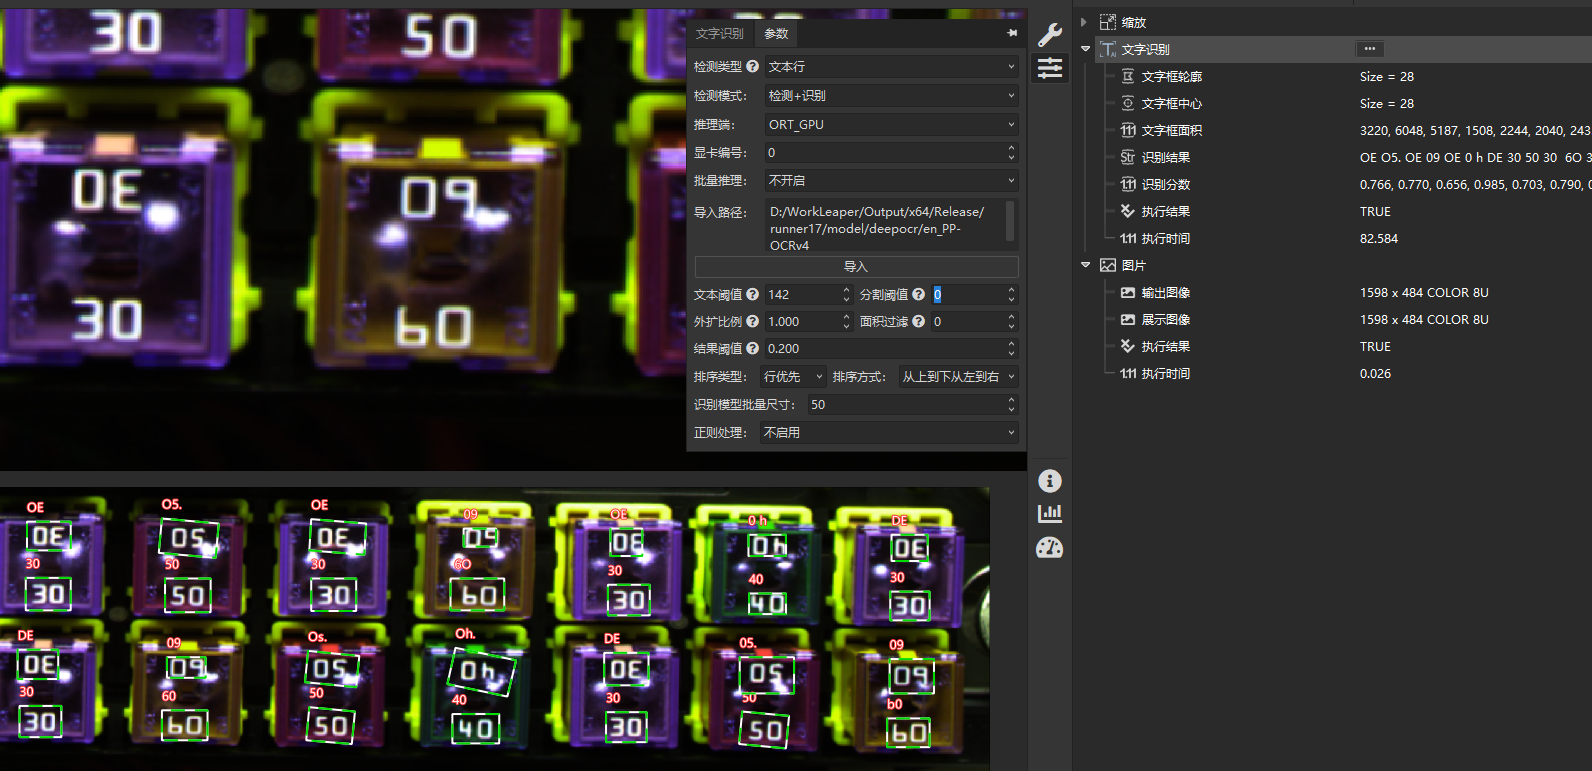Viewport: 1592px width, 771px height.
Task: Click the wrench settings icon
Action: 1049,35
